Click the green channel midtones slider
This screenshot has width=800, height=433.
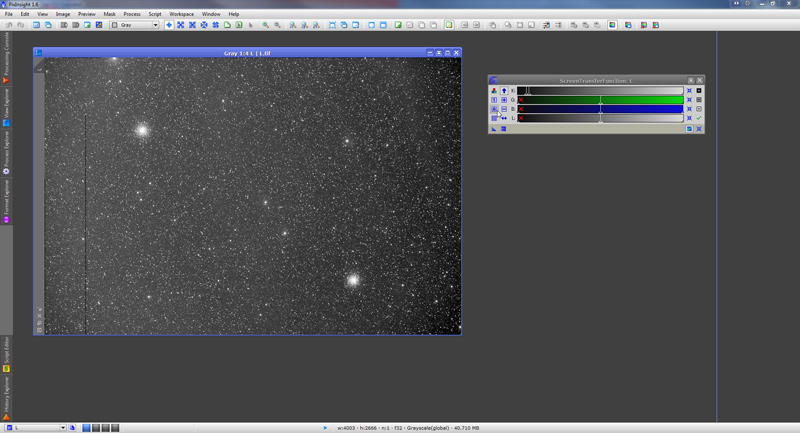coord(600,100)
